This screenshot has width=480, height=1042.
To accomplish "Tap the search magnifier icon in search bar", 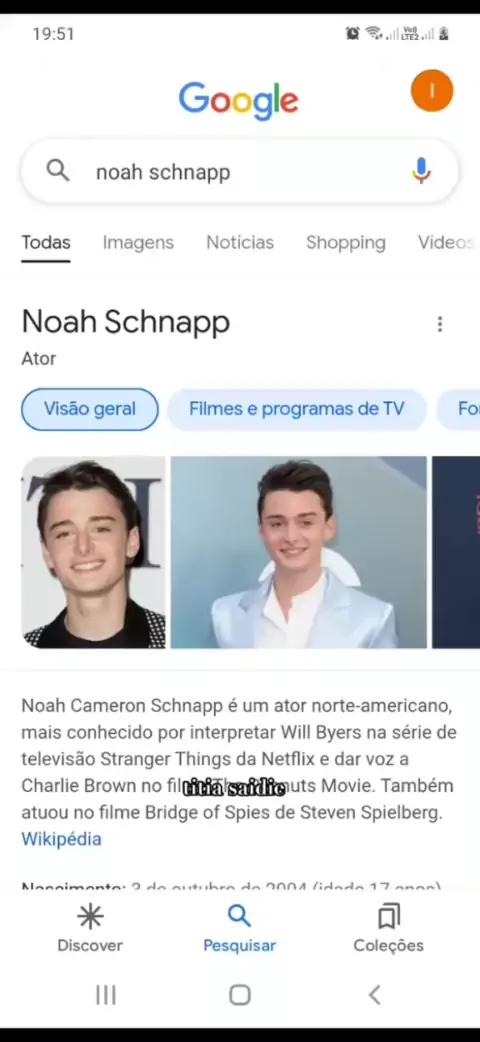I will (x=58, y=171).
